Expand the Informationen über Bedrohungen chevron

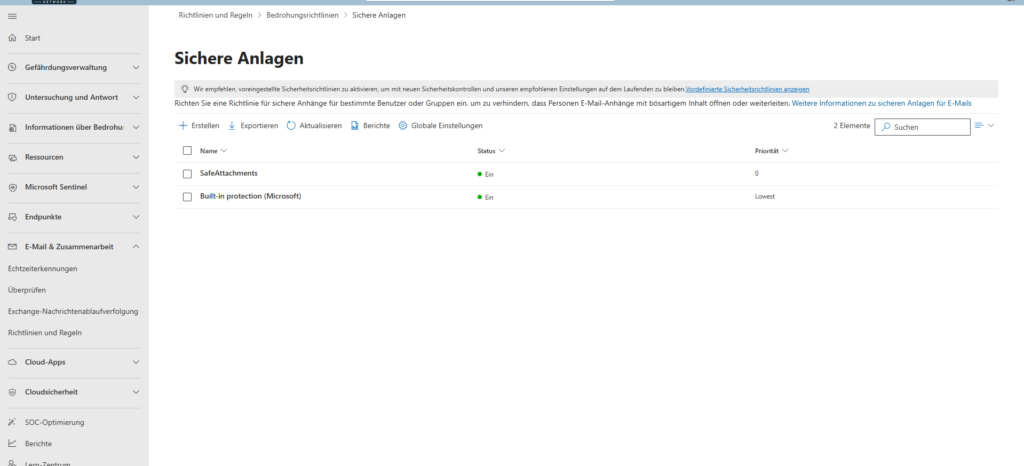point(136,127)
